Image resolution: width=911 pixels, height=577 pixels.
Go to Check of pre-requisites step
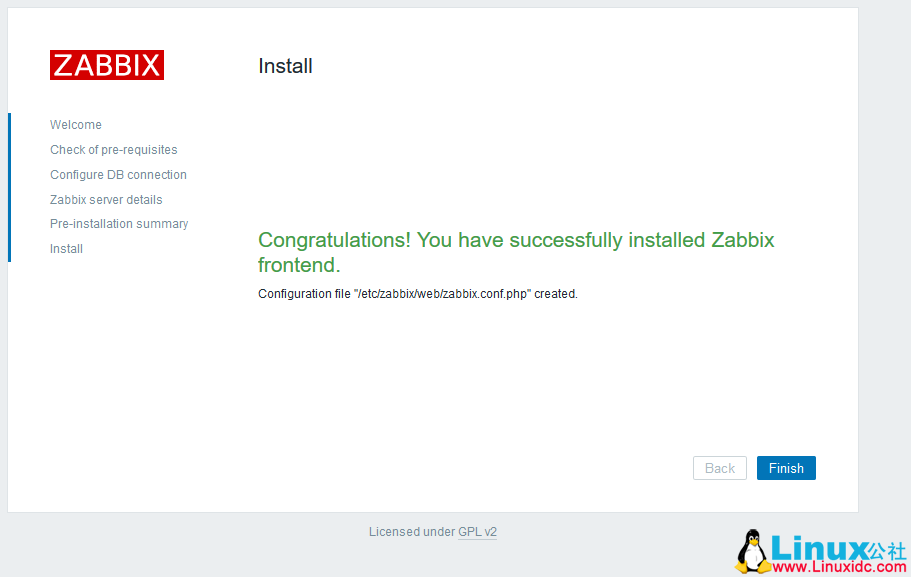[114, 150]
